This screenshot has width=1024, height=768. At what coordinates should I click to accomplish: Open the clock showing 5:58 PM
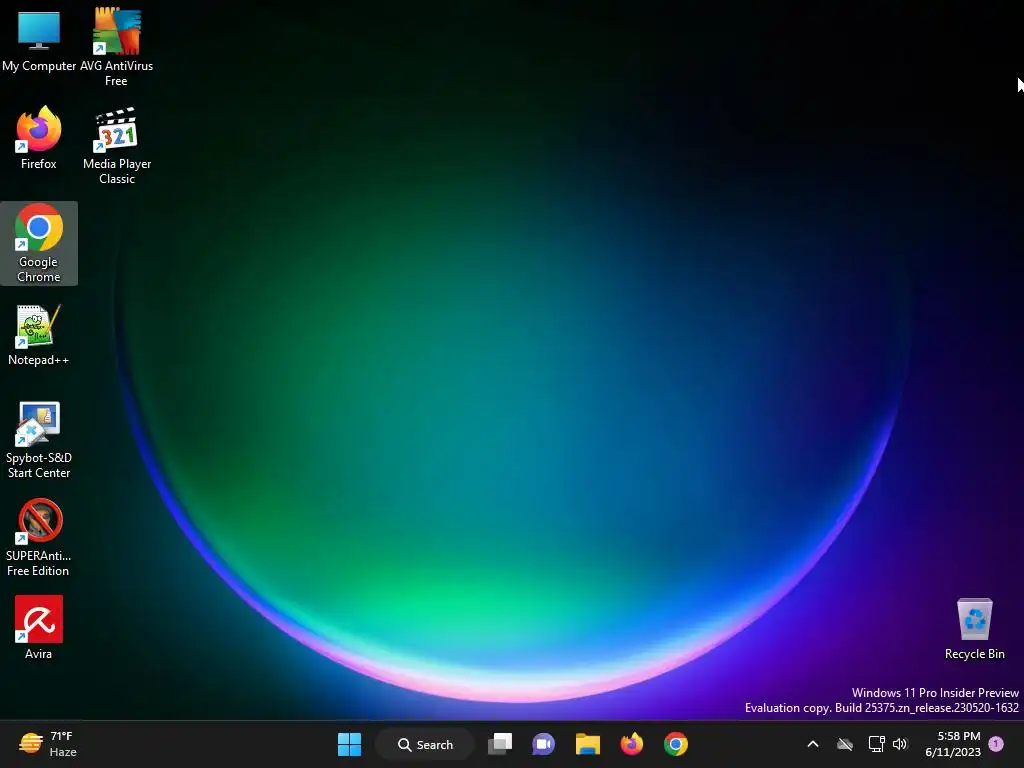(x=953, y=744)
